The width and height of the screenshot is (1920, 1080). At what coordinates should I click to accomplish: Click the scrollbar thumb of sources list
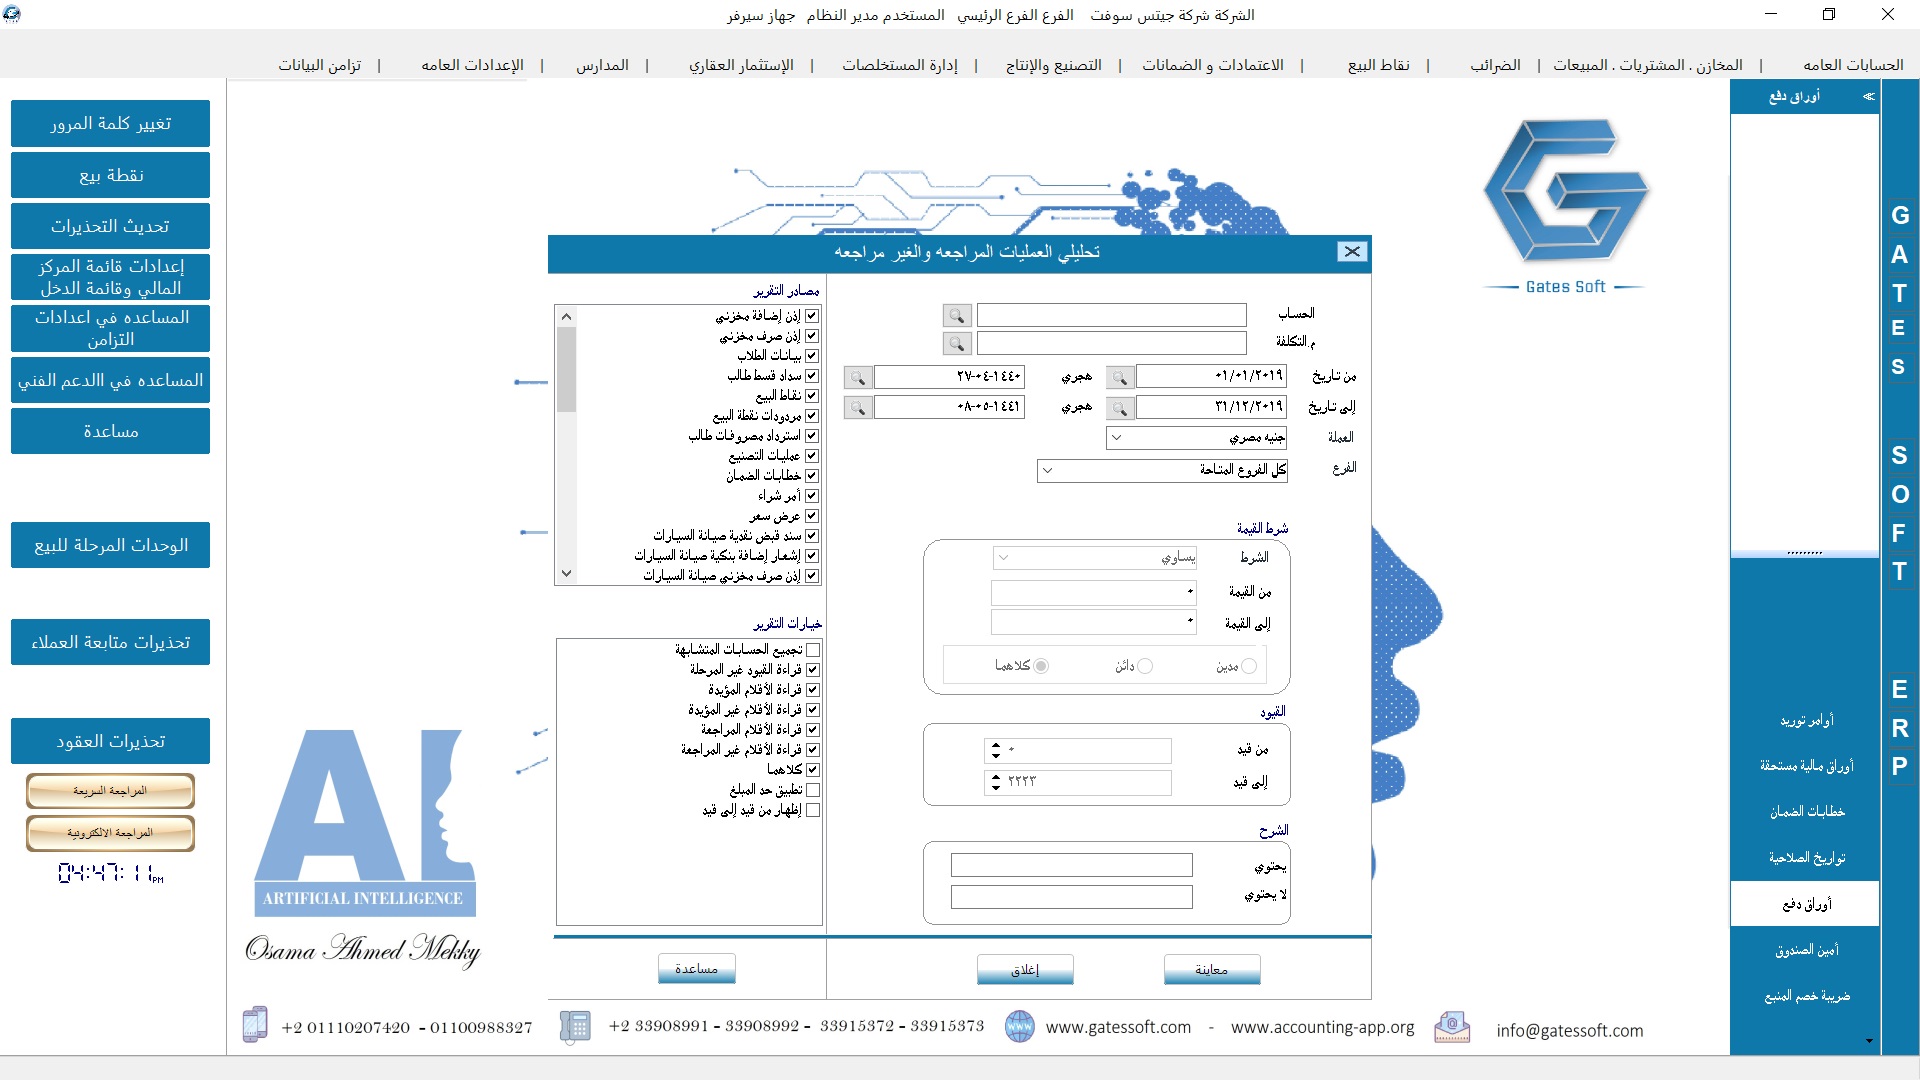(566, 369)
